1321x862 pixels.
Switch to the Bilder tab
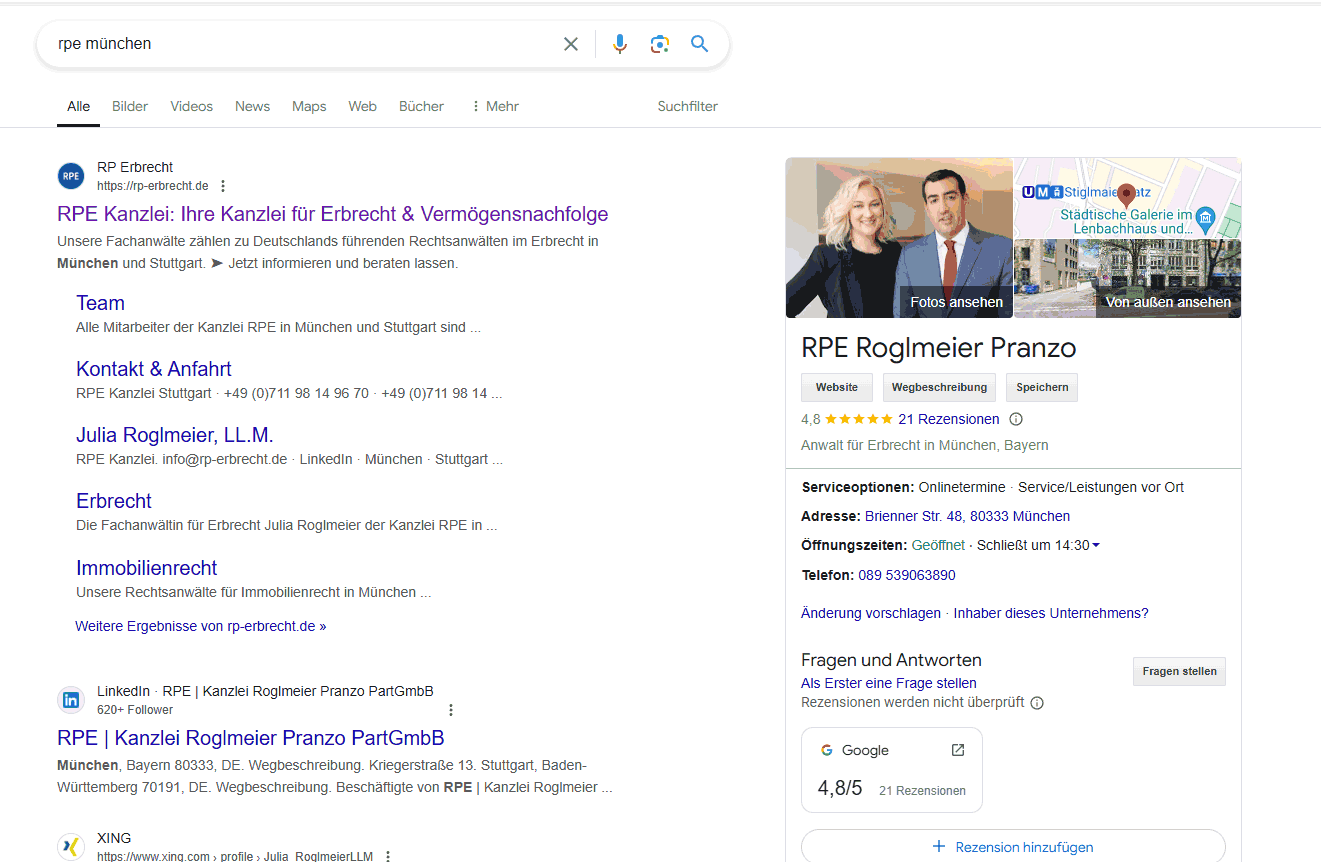coord(130,106)
